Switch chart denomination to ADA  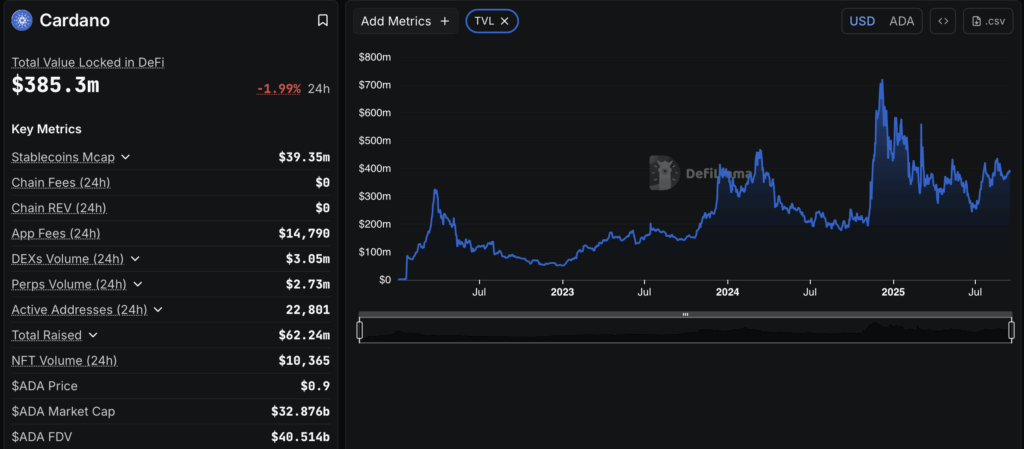pos(901,21)
